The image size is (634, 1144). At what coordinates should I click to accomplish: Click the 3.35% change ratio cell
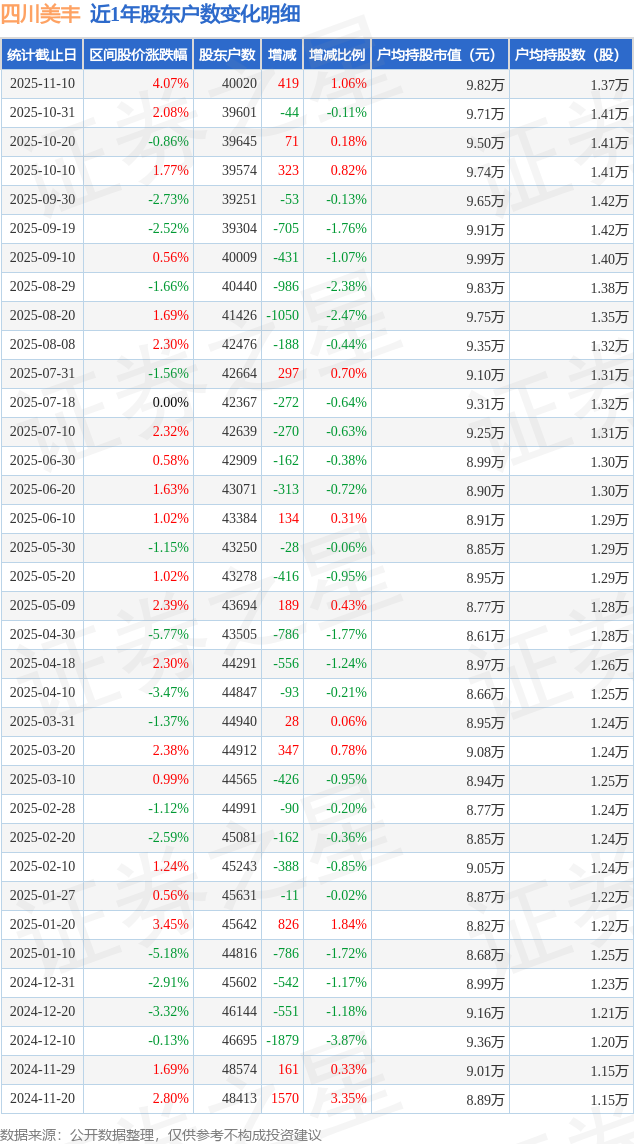348,1099
